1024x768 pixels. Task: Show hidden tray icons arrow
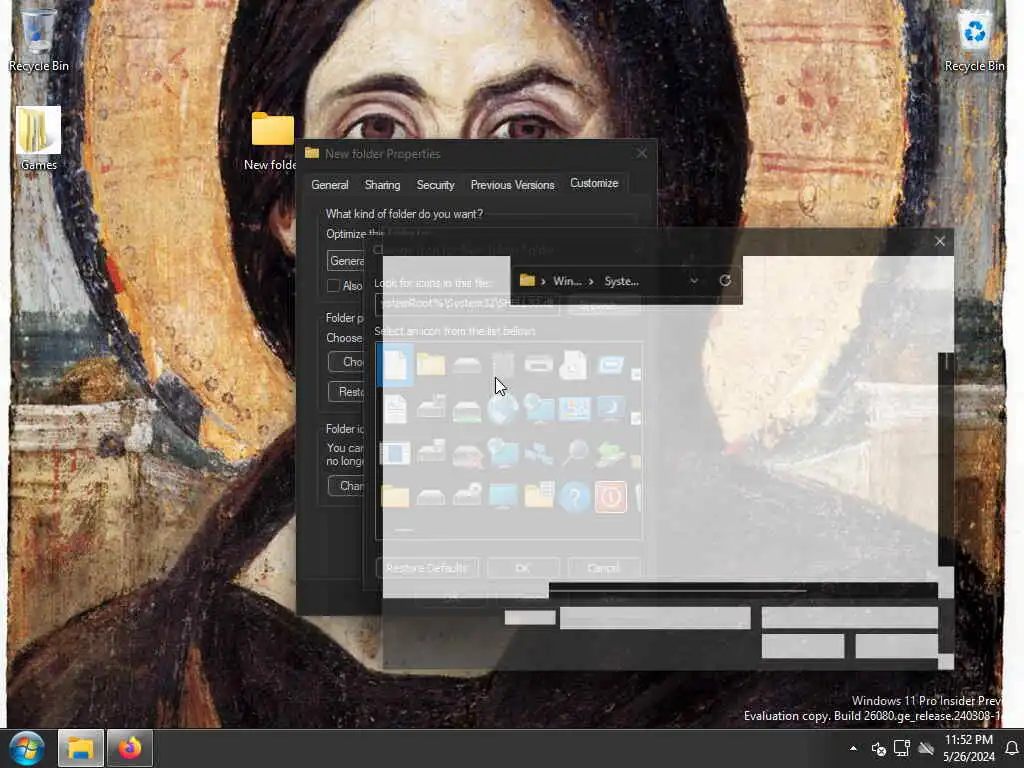[x=853, y=748]
